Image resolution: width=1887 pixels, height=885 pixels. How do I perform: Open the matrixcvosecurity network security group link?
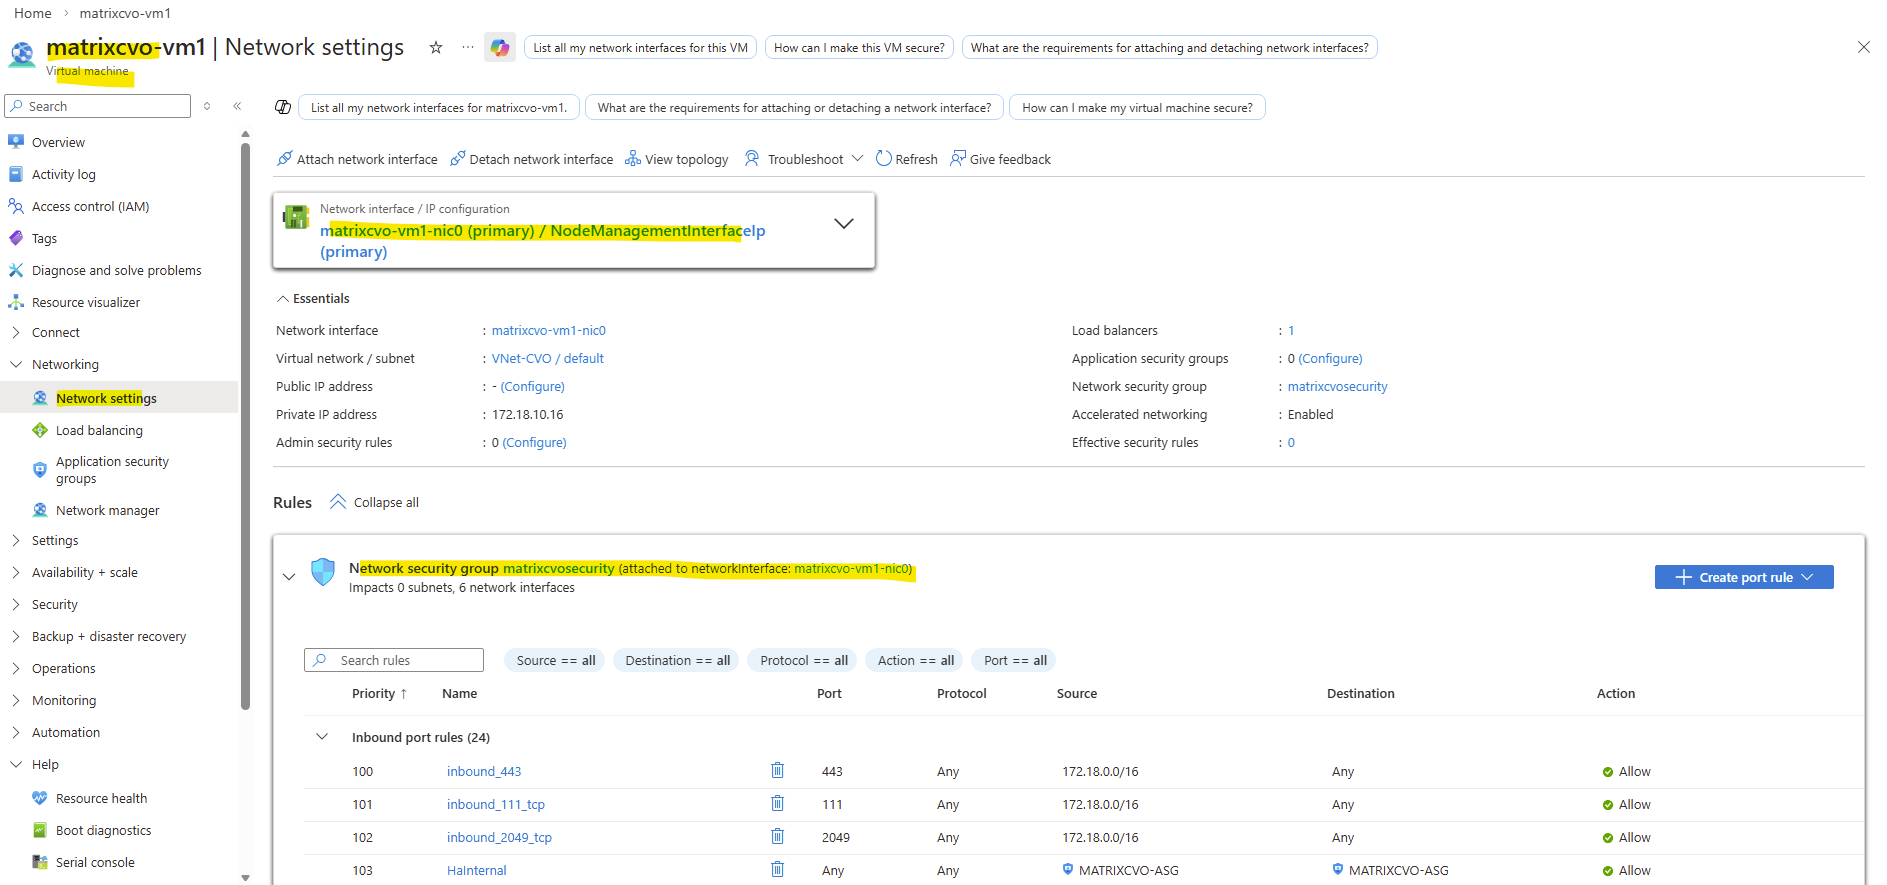[1337, 386]
